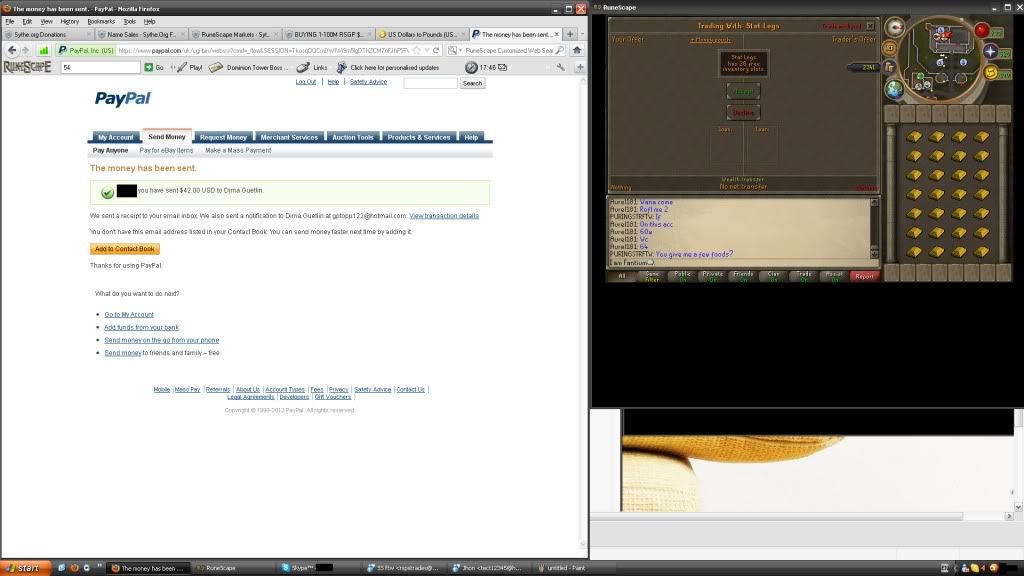Open the File menu

(10, 22)
